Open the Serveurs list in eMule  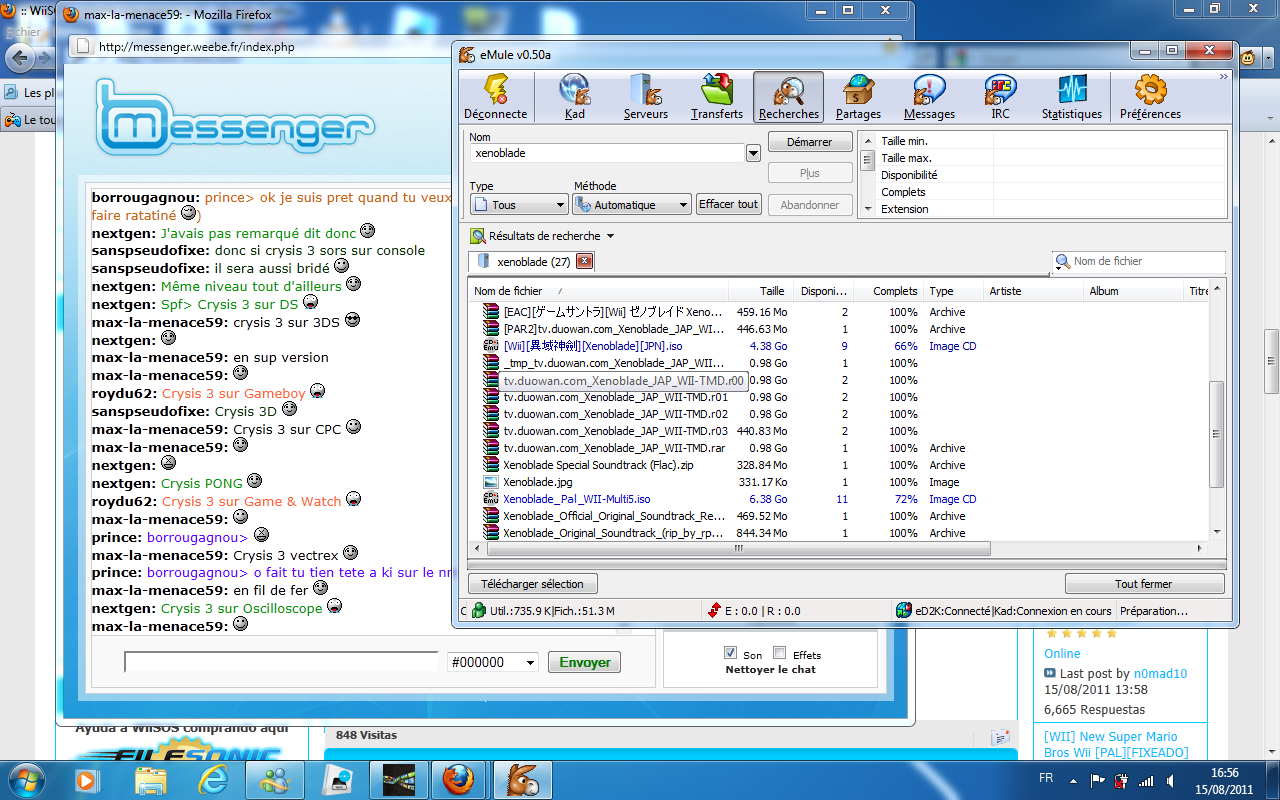coord(646,97)
